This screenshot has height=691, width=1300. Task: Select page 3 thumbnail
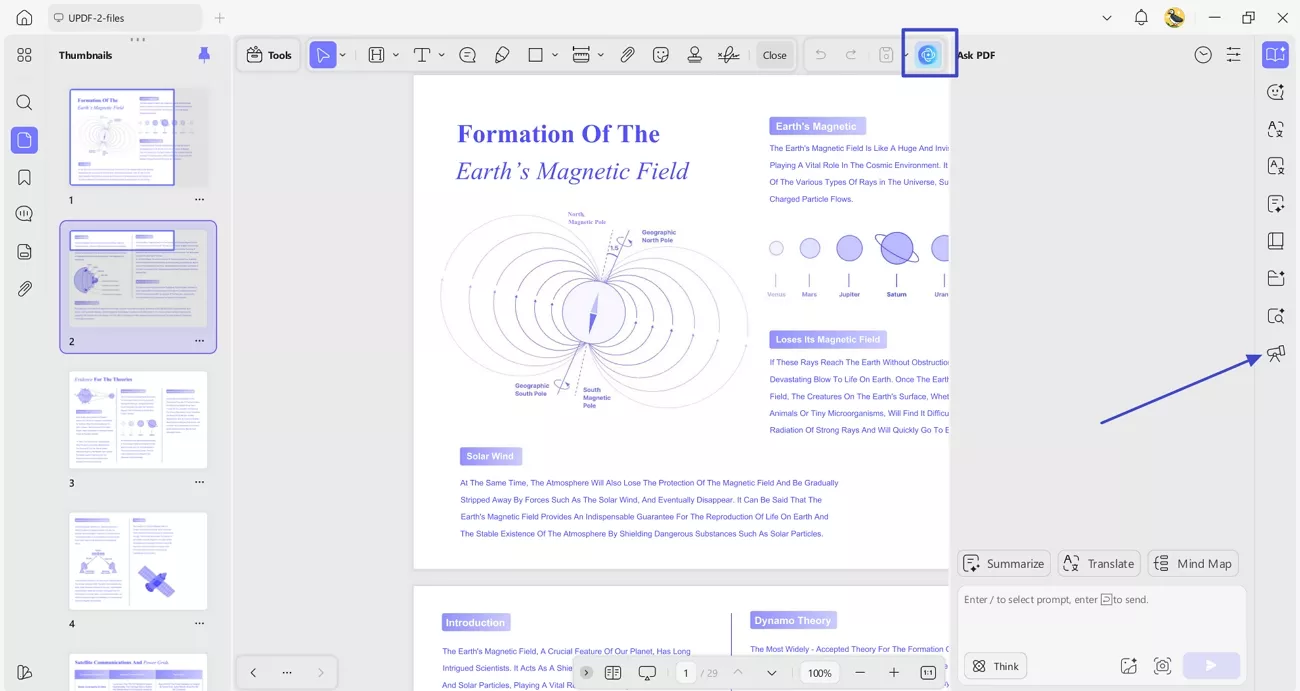click(138, 420)
